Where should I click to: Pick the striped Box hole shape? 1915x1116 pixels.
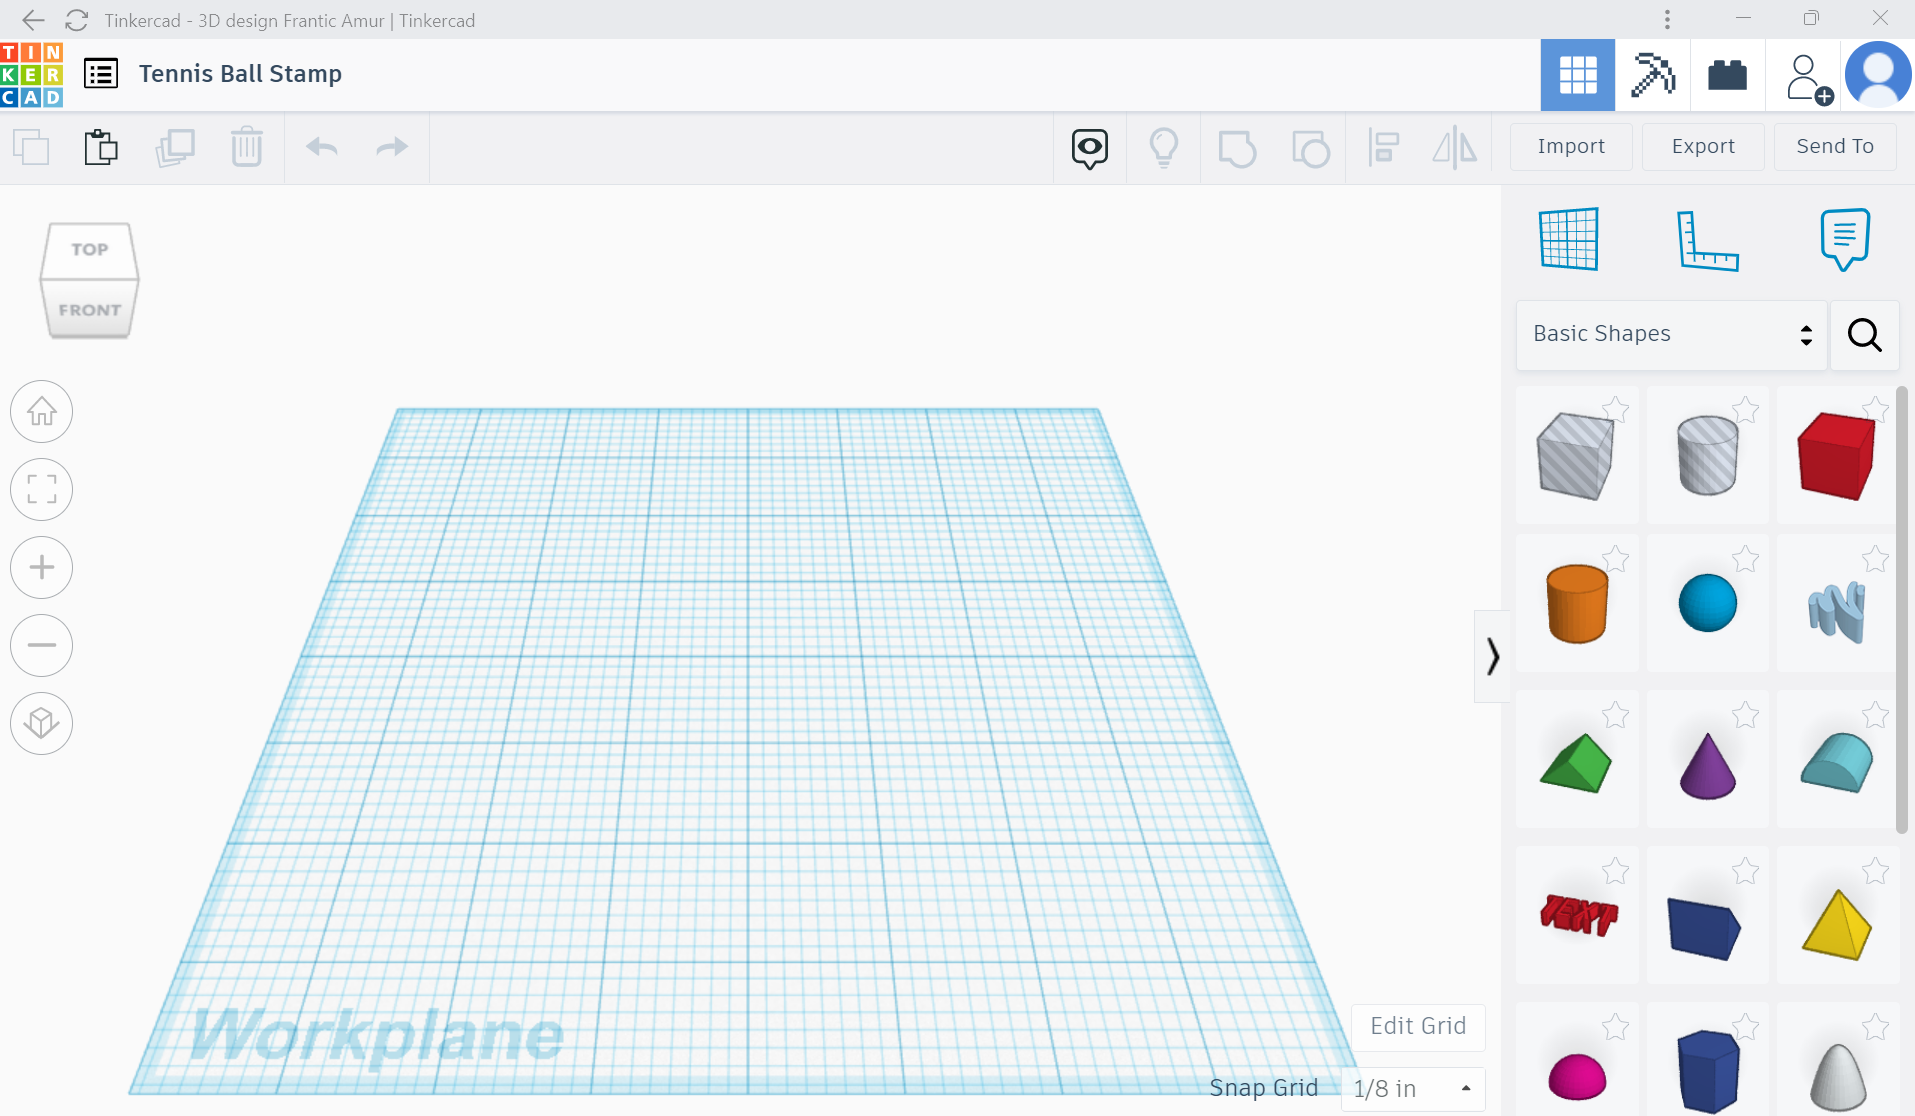(1576, 456)
